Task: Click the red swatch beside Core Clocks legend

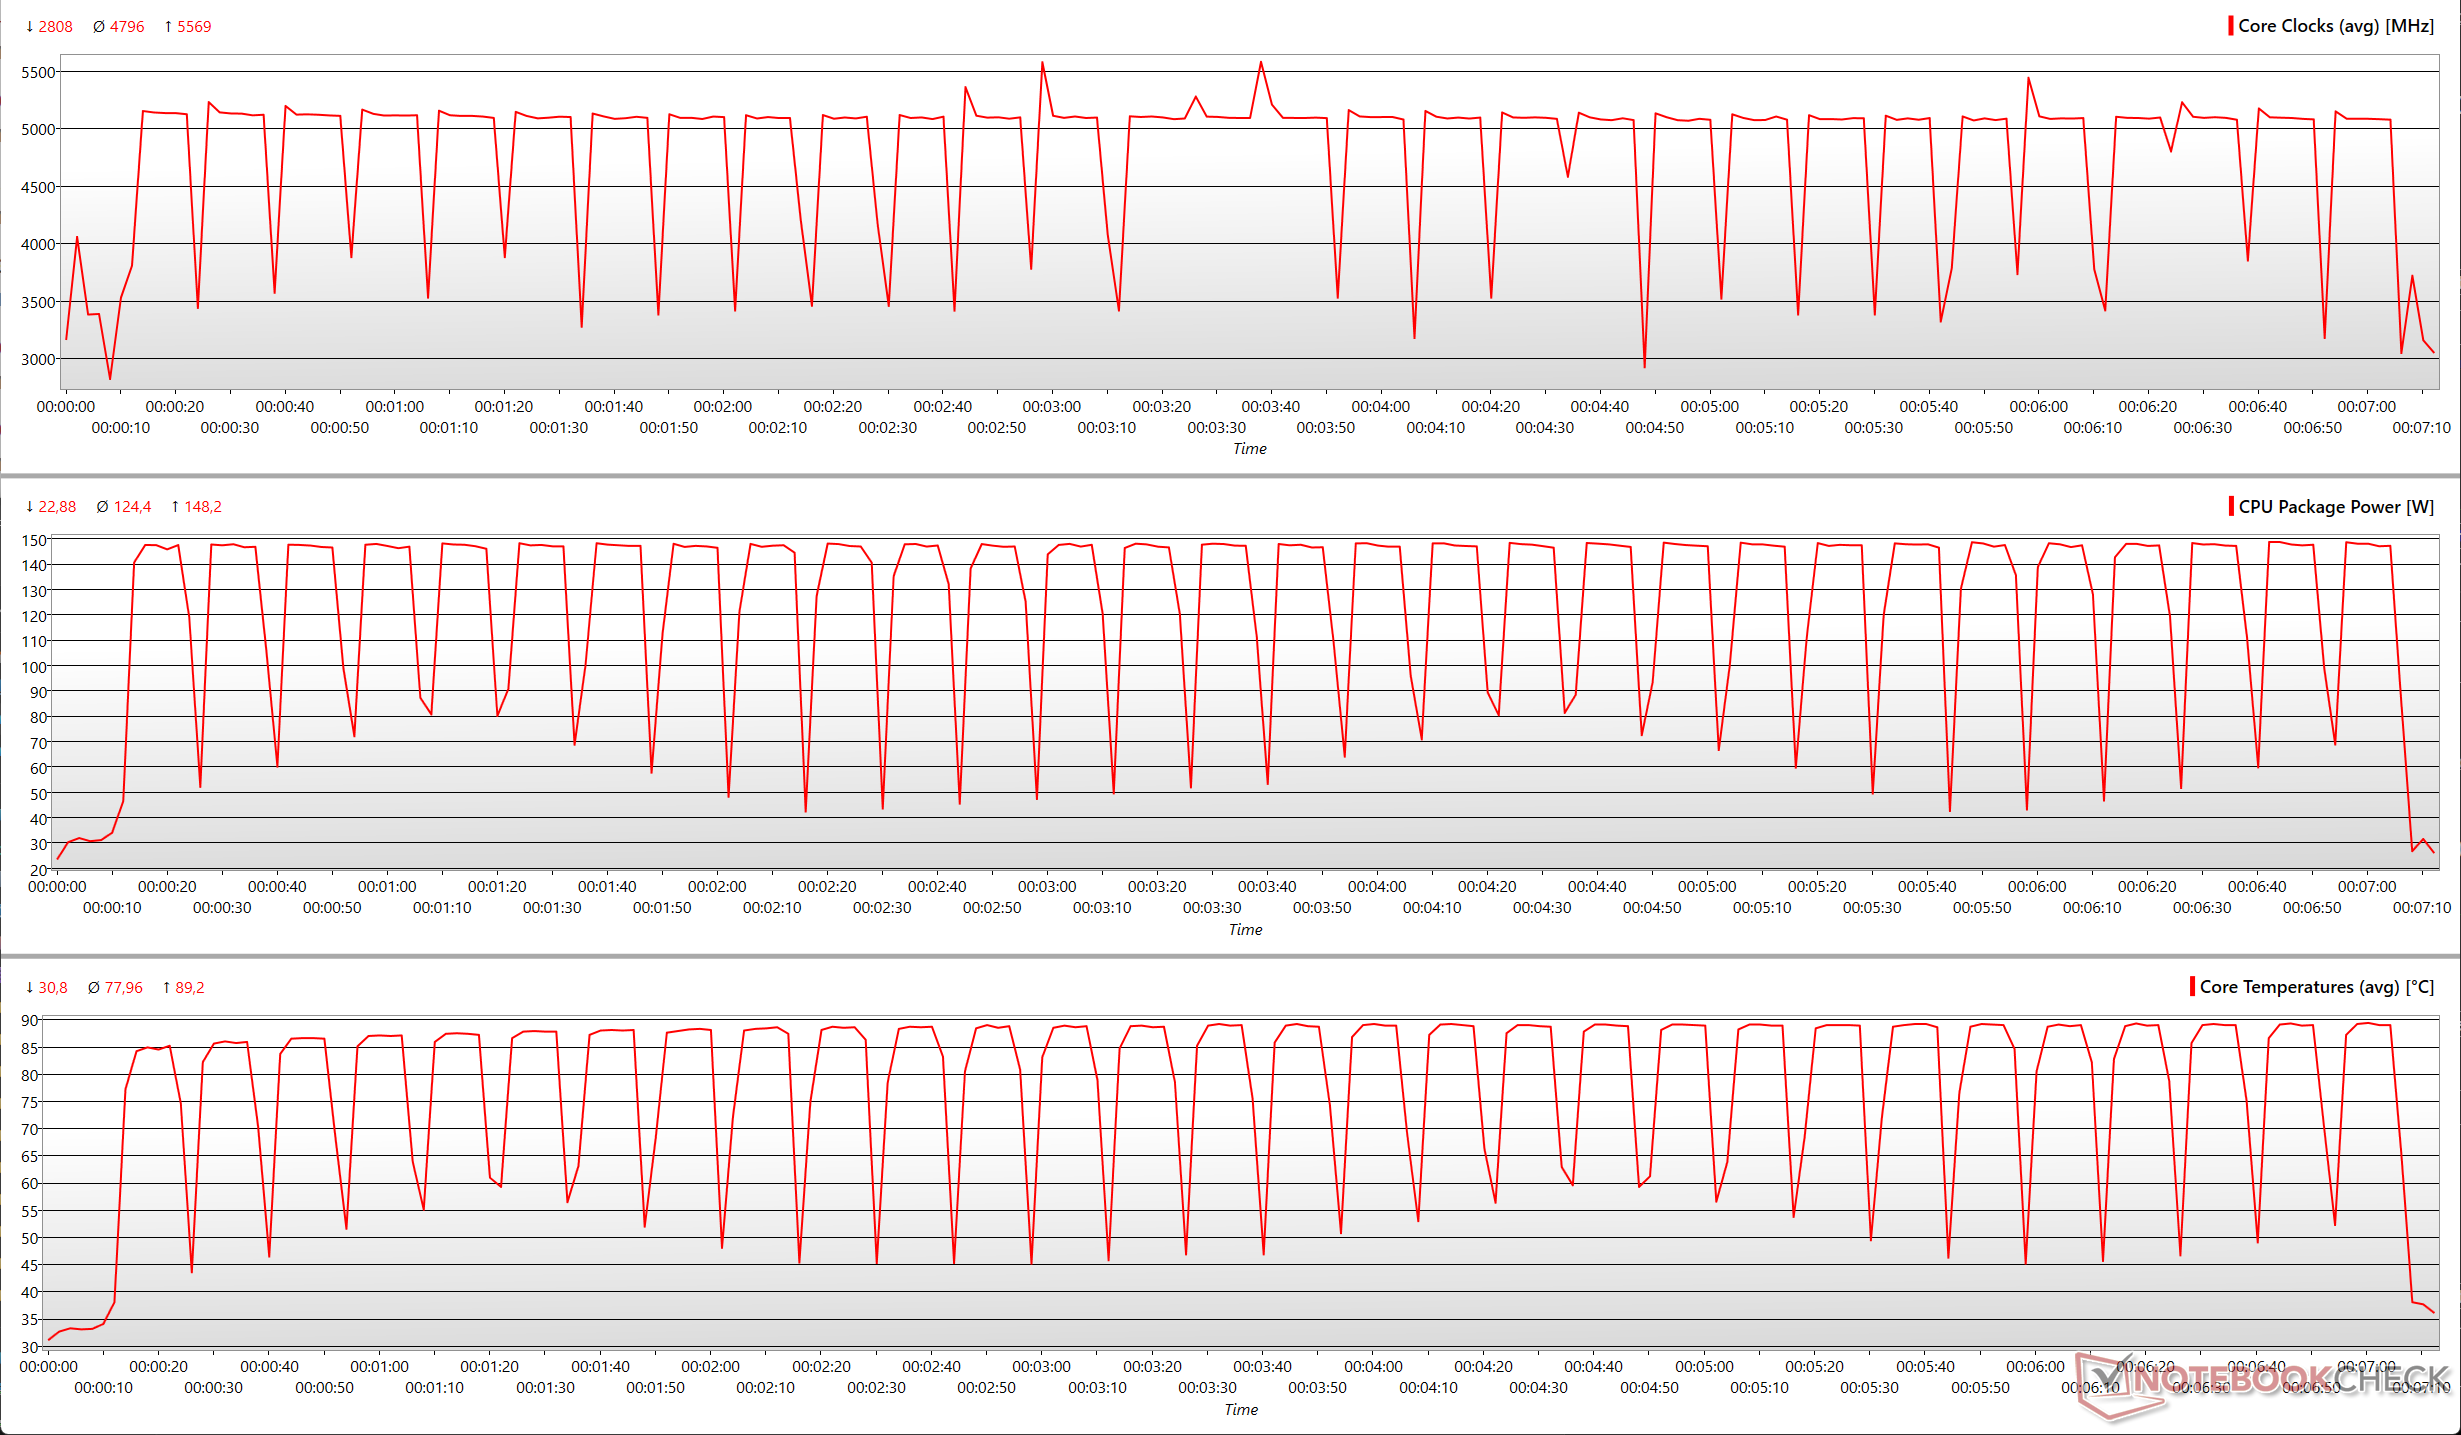Action: click(x=2230, y=26)
